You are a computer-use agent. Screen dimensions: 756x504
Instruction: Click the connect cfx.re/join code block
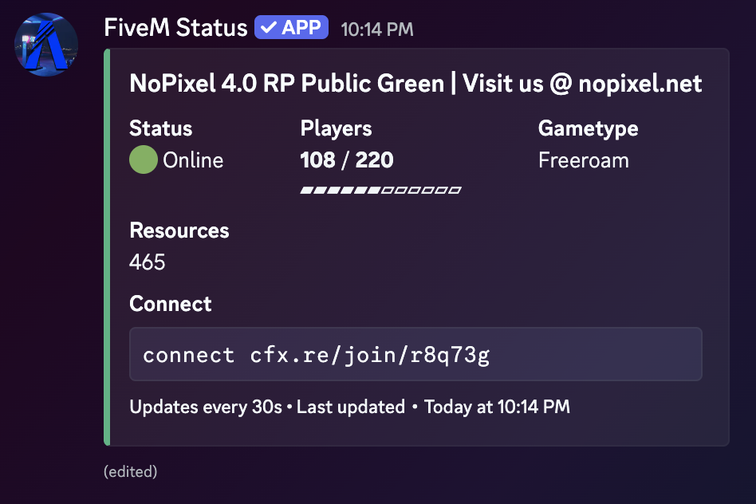point(416,354)
